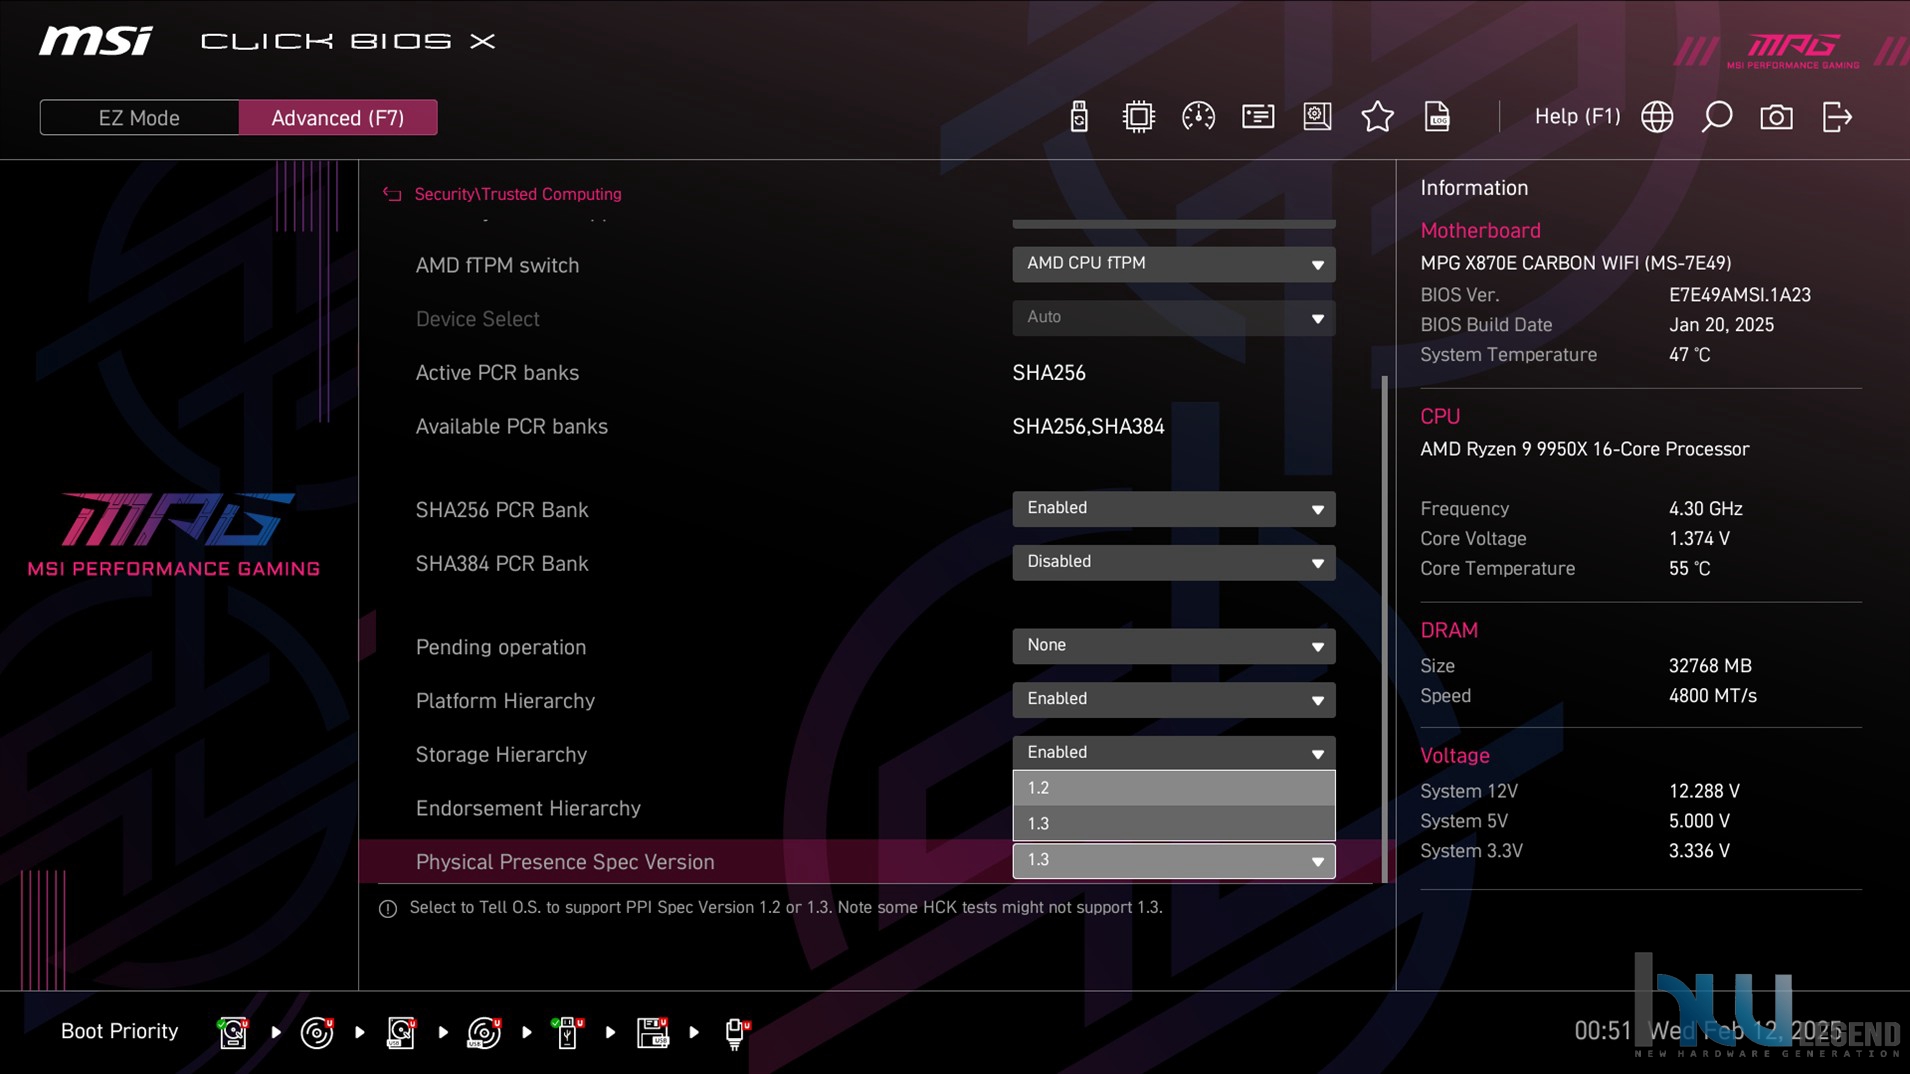The image size is (1910, 1074).
Task: Select the SHA384 PCR Bank row label
Action: point(502,564)
